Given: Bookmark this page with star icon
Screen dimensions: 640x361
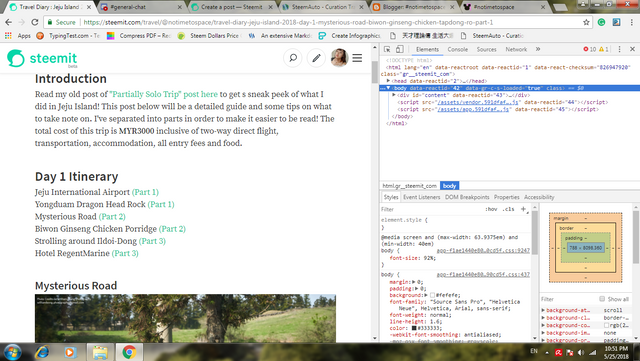Looking at the screenshot, I should pyautogui.click(x=586, y=22).
